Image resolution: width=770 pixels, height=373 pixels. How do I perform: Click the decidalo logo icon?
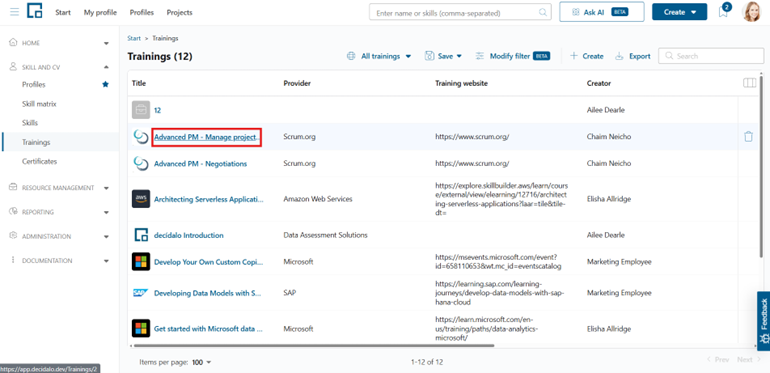click(34, 11)
